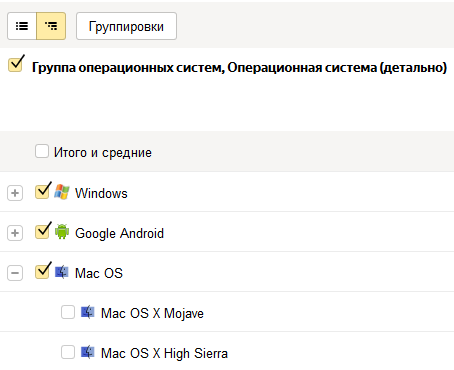Screen dimensions: 454x370
Task: Click the Mac OS X Mojave icon
Action: click(88, 312)
